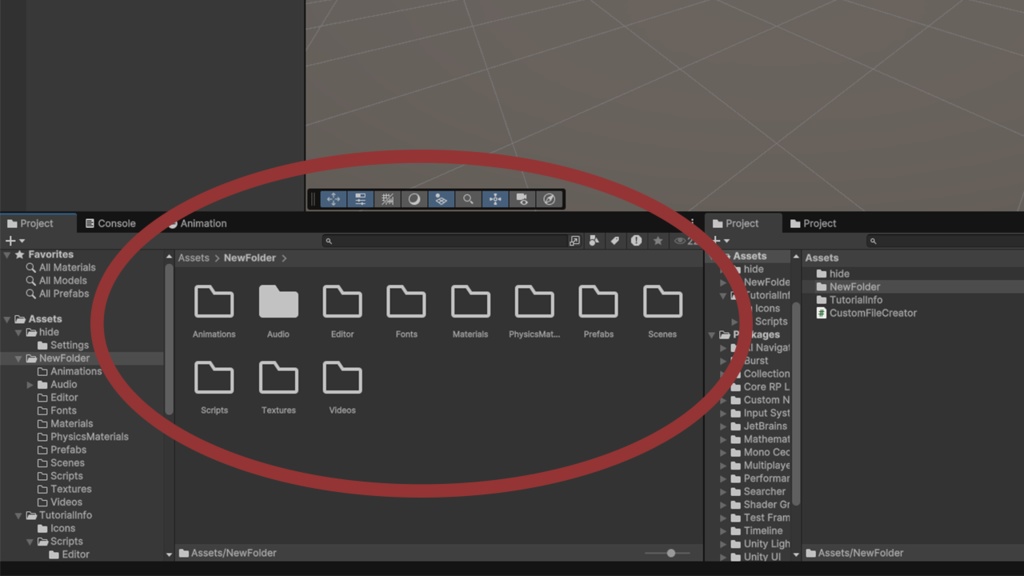
Task: Expand the Packages node in right panel
Action: point(712,333)
